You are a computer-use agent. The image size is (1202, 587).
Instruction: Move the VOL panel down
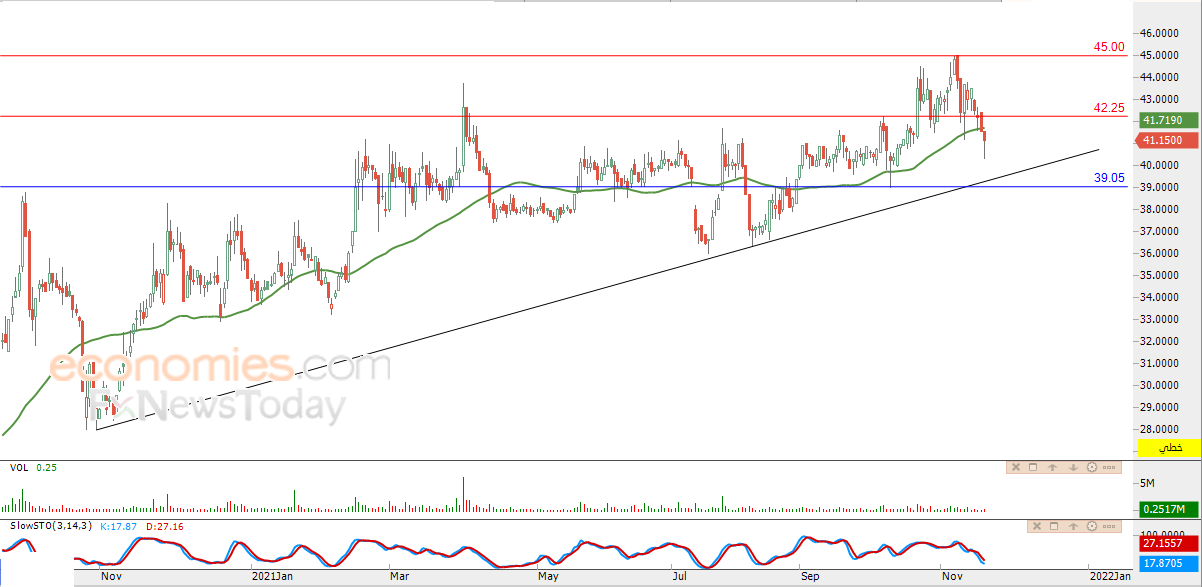1073,467
